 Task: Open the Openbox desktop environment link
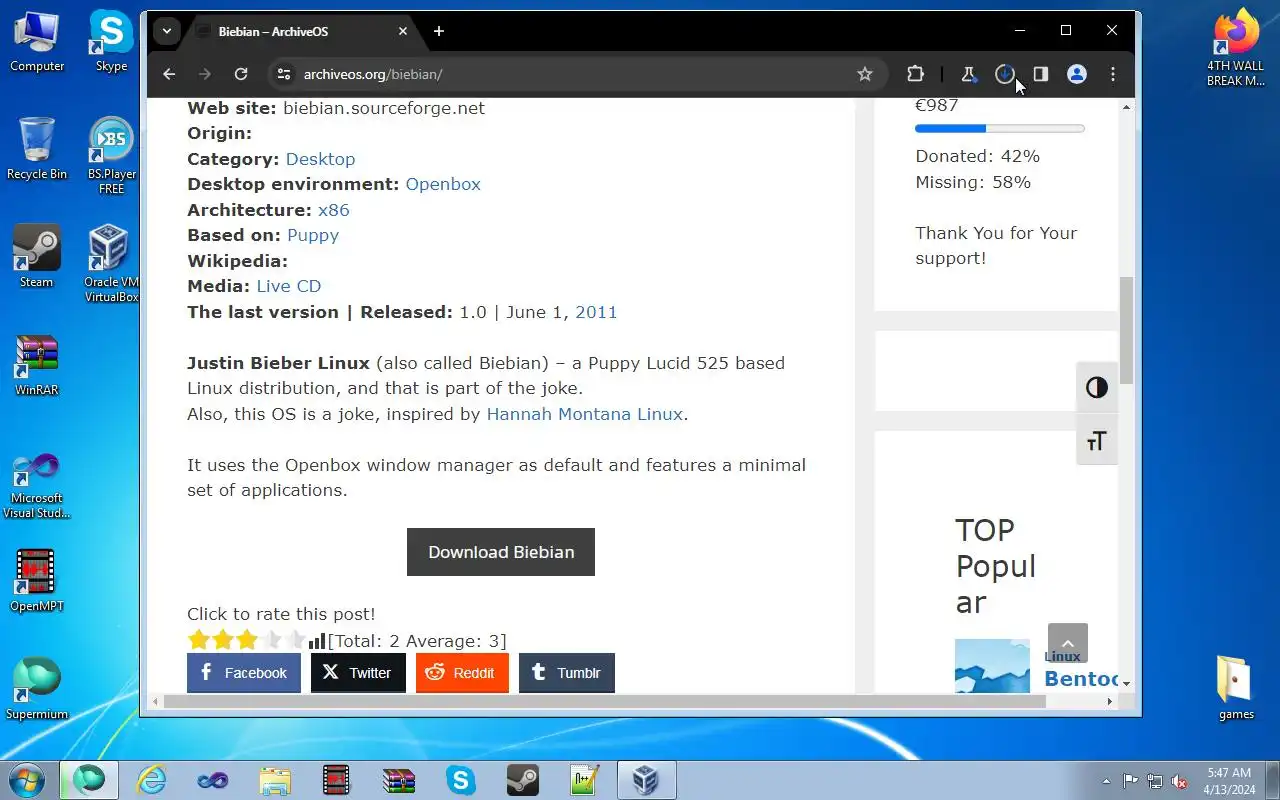click(443, 184)
